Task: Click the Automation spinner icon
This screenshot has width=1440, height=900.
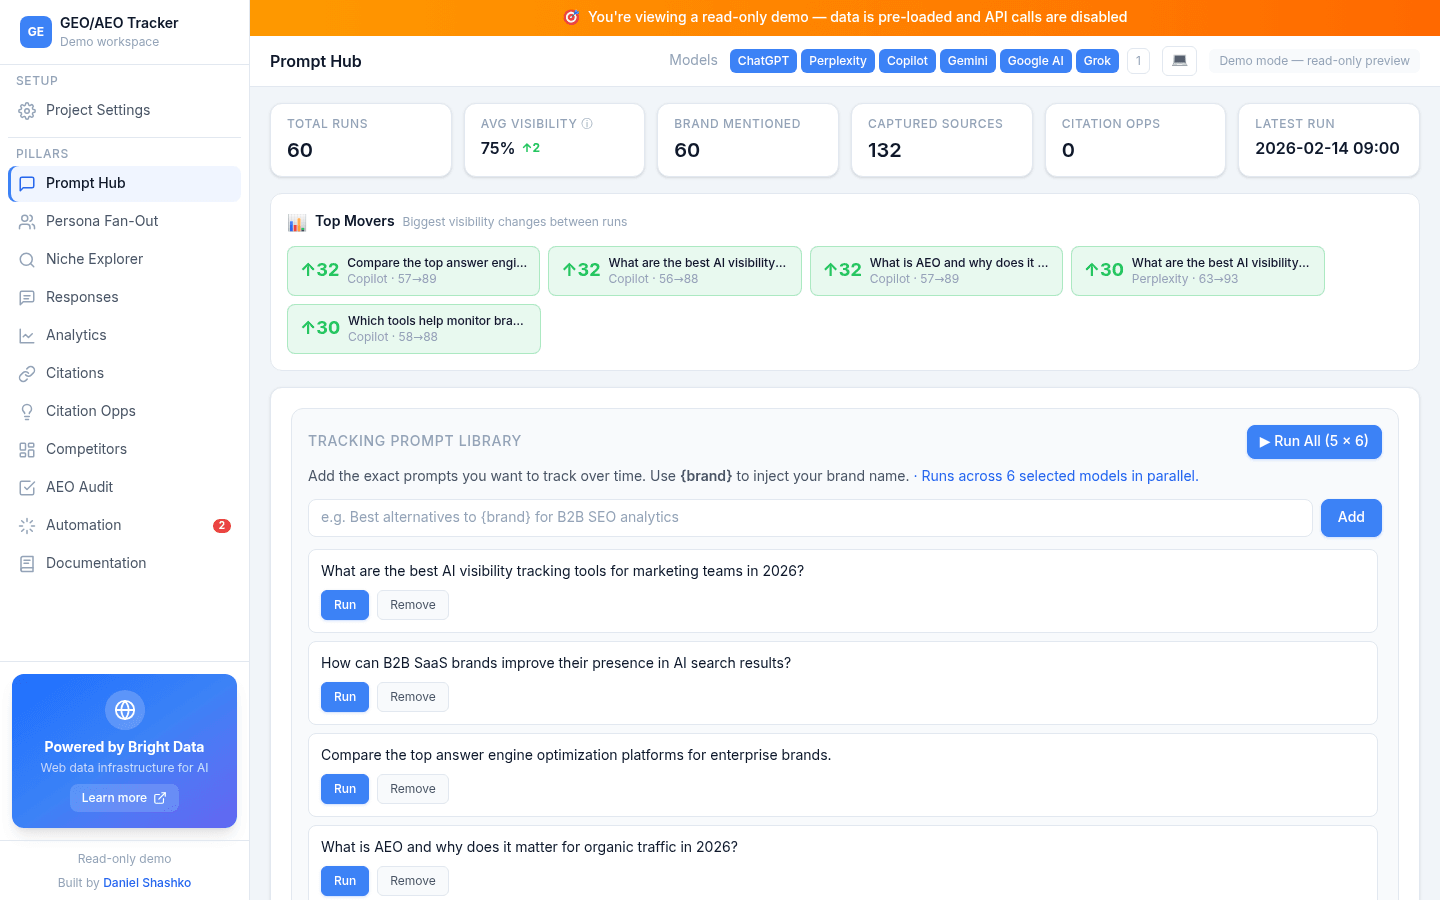Action: [27, 526]
